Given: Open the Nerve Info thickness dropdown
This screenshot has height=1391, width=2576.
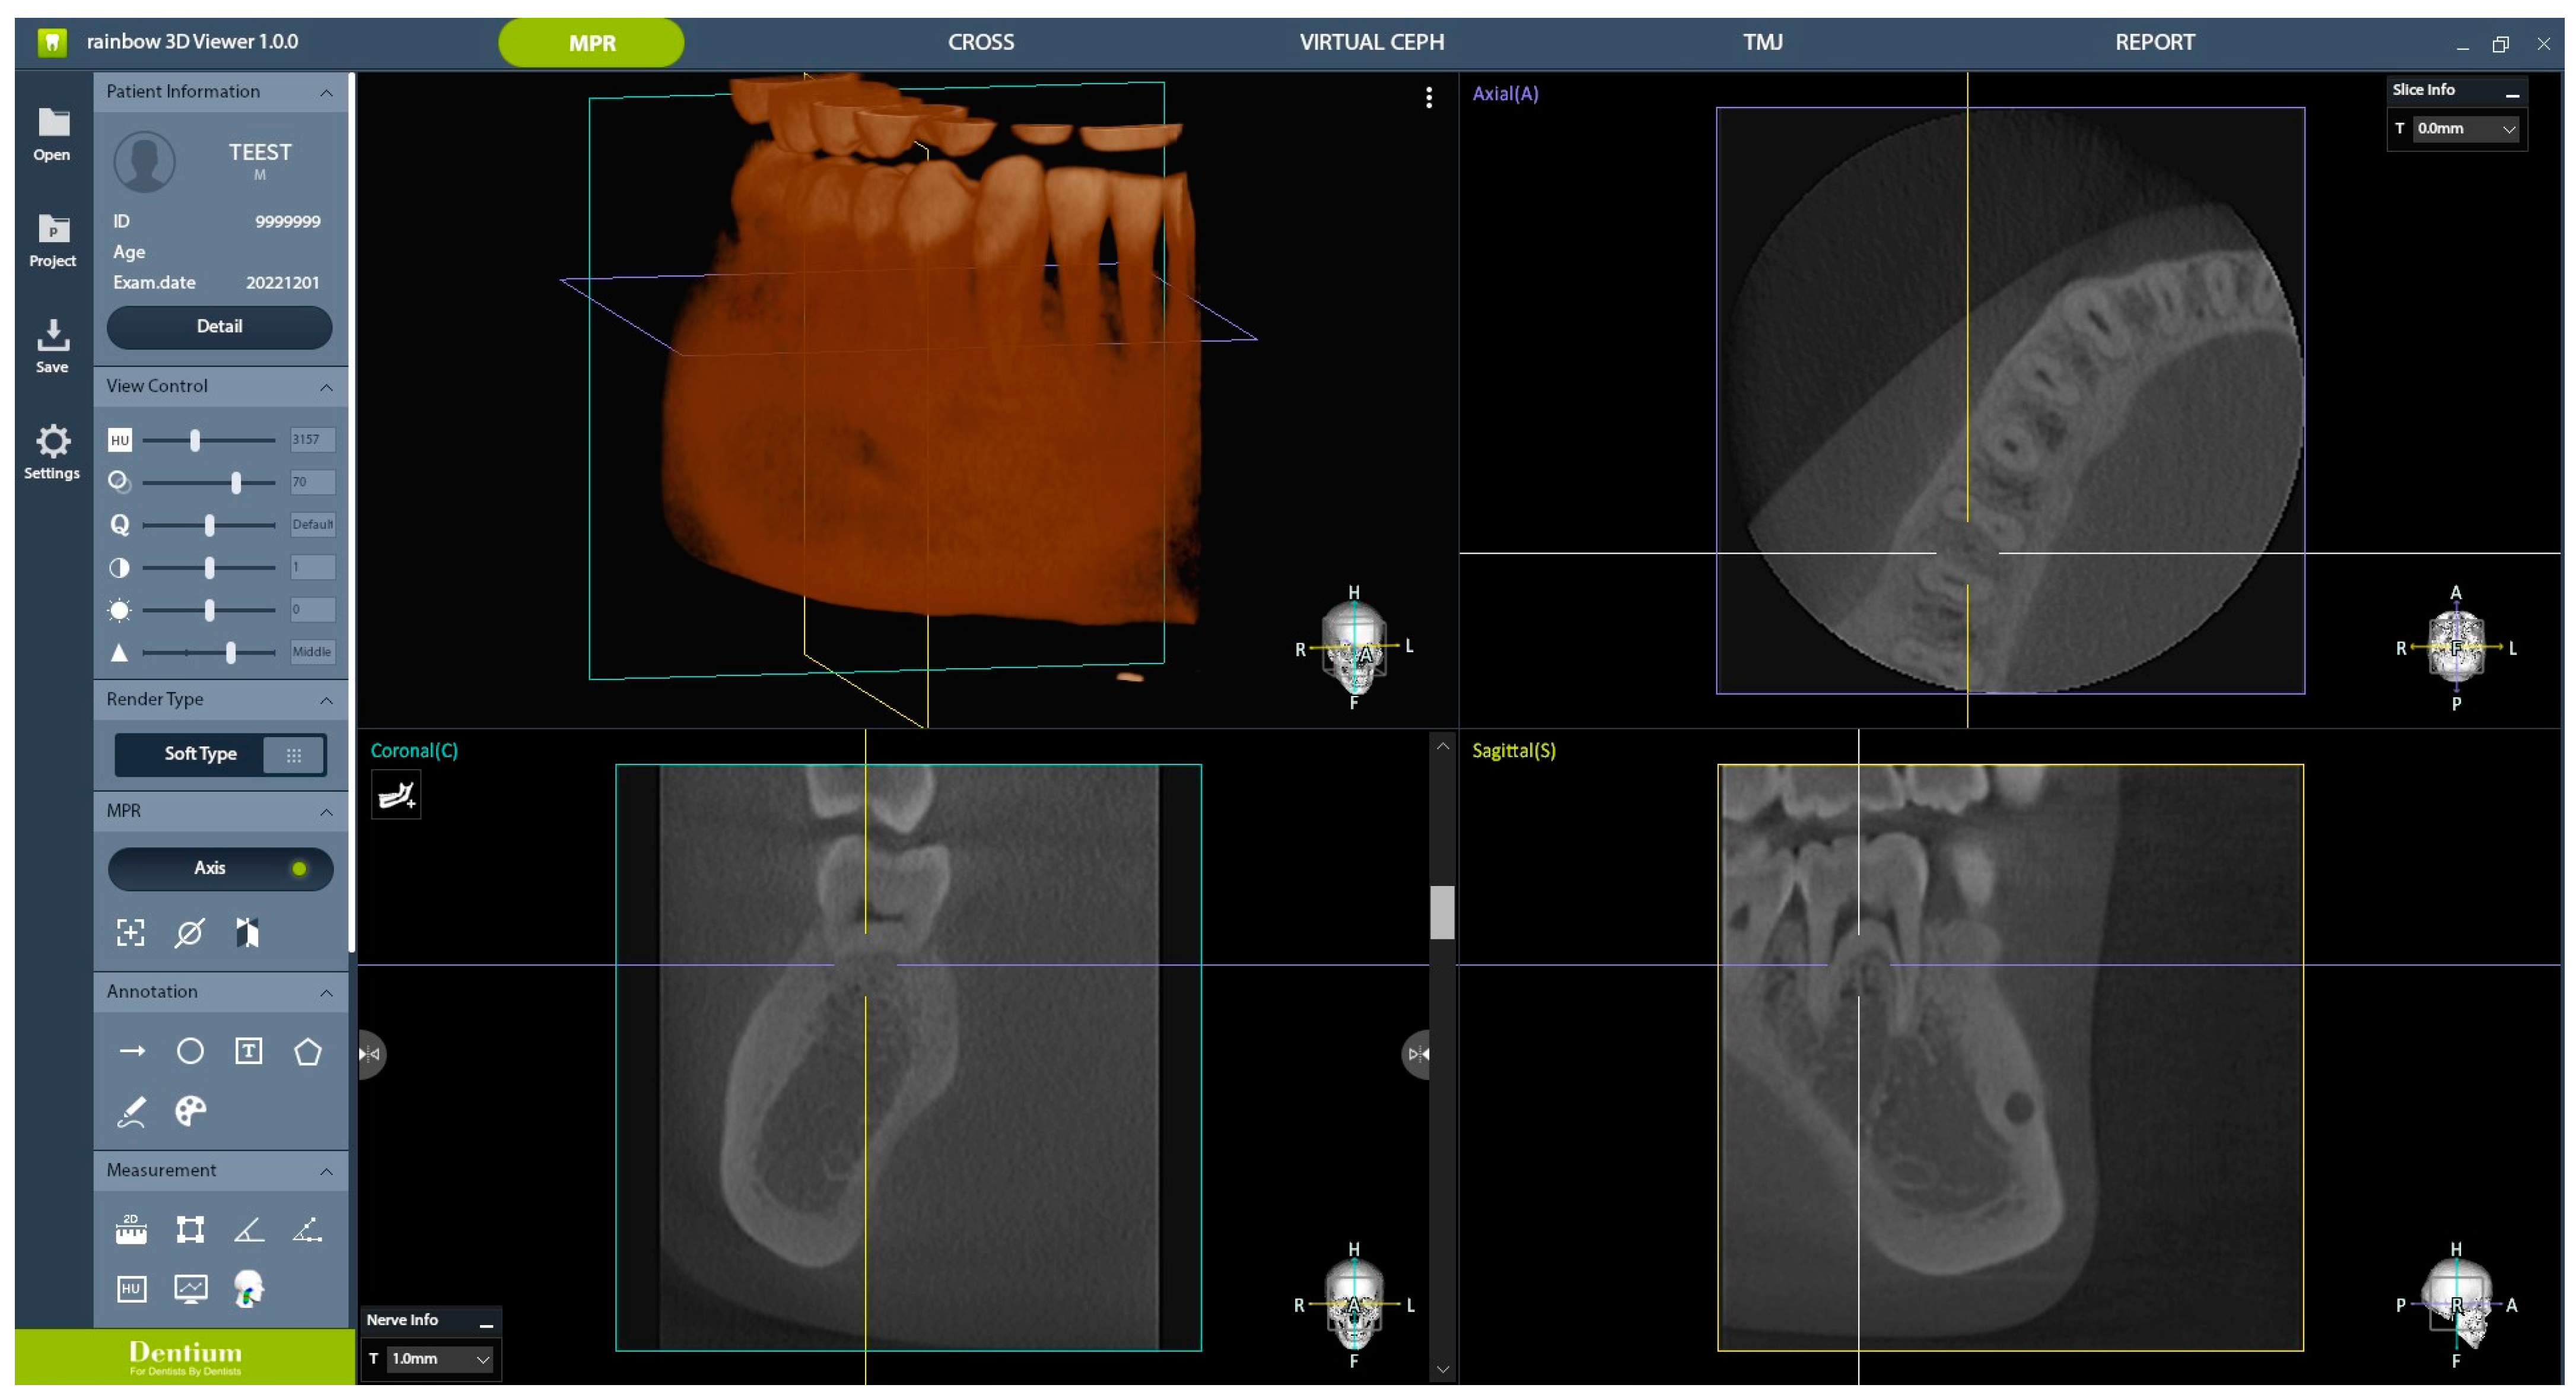Looking at the screenshot, I should tap(441, 1359).
